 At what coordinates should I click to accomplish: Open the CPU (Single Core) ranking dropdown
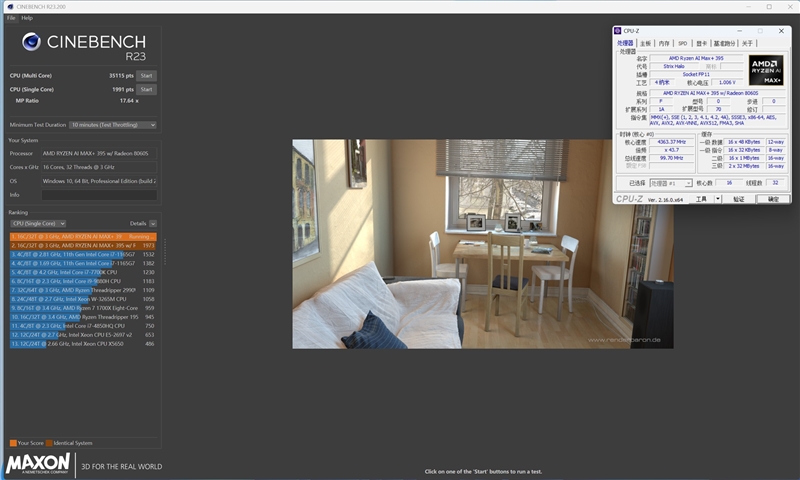pyautogui.click(x=37, y=223)
